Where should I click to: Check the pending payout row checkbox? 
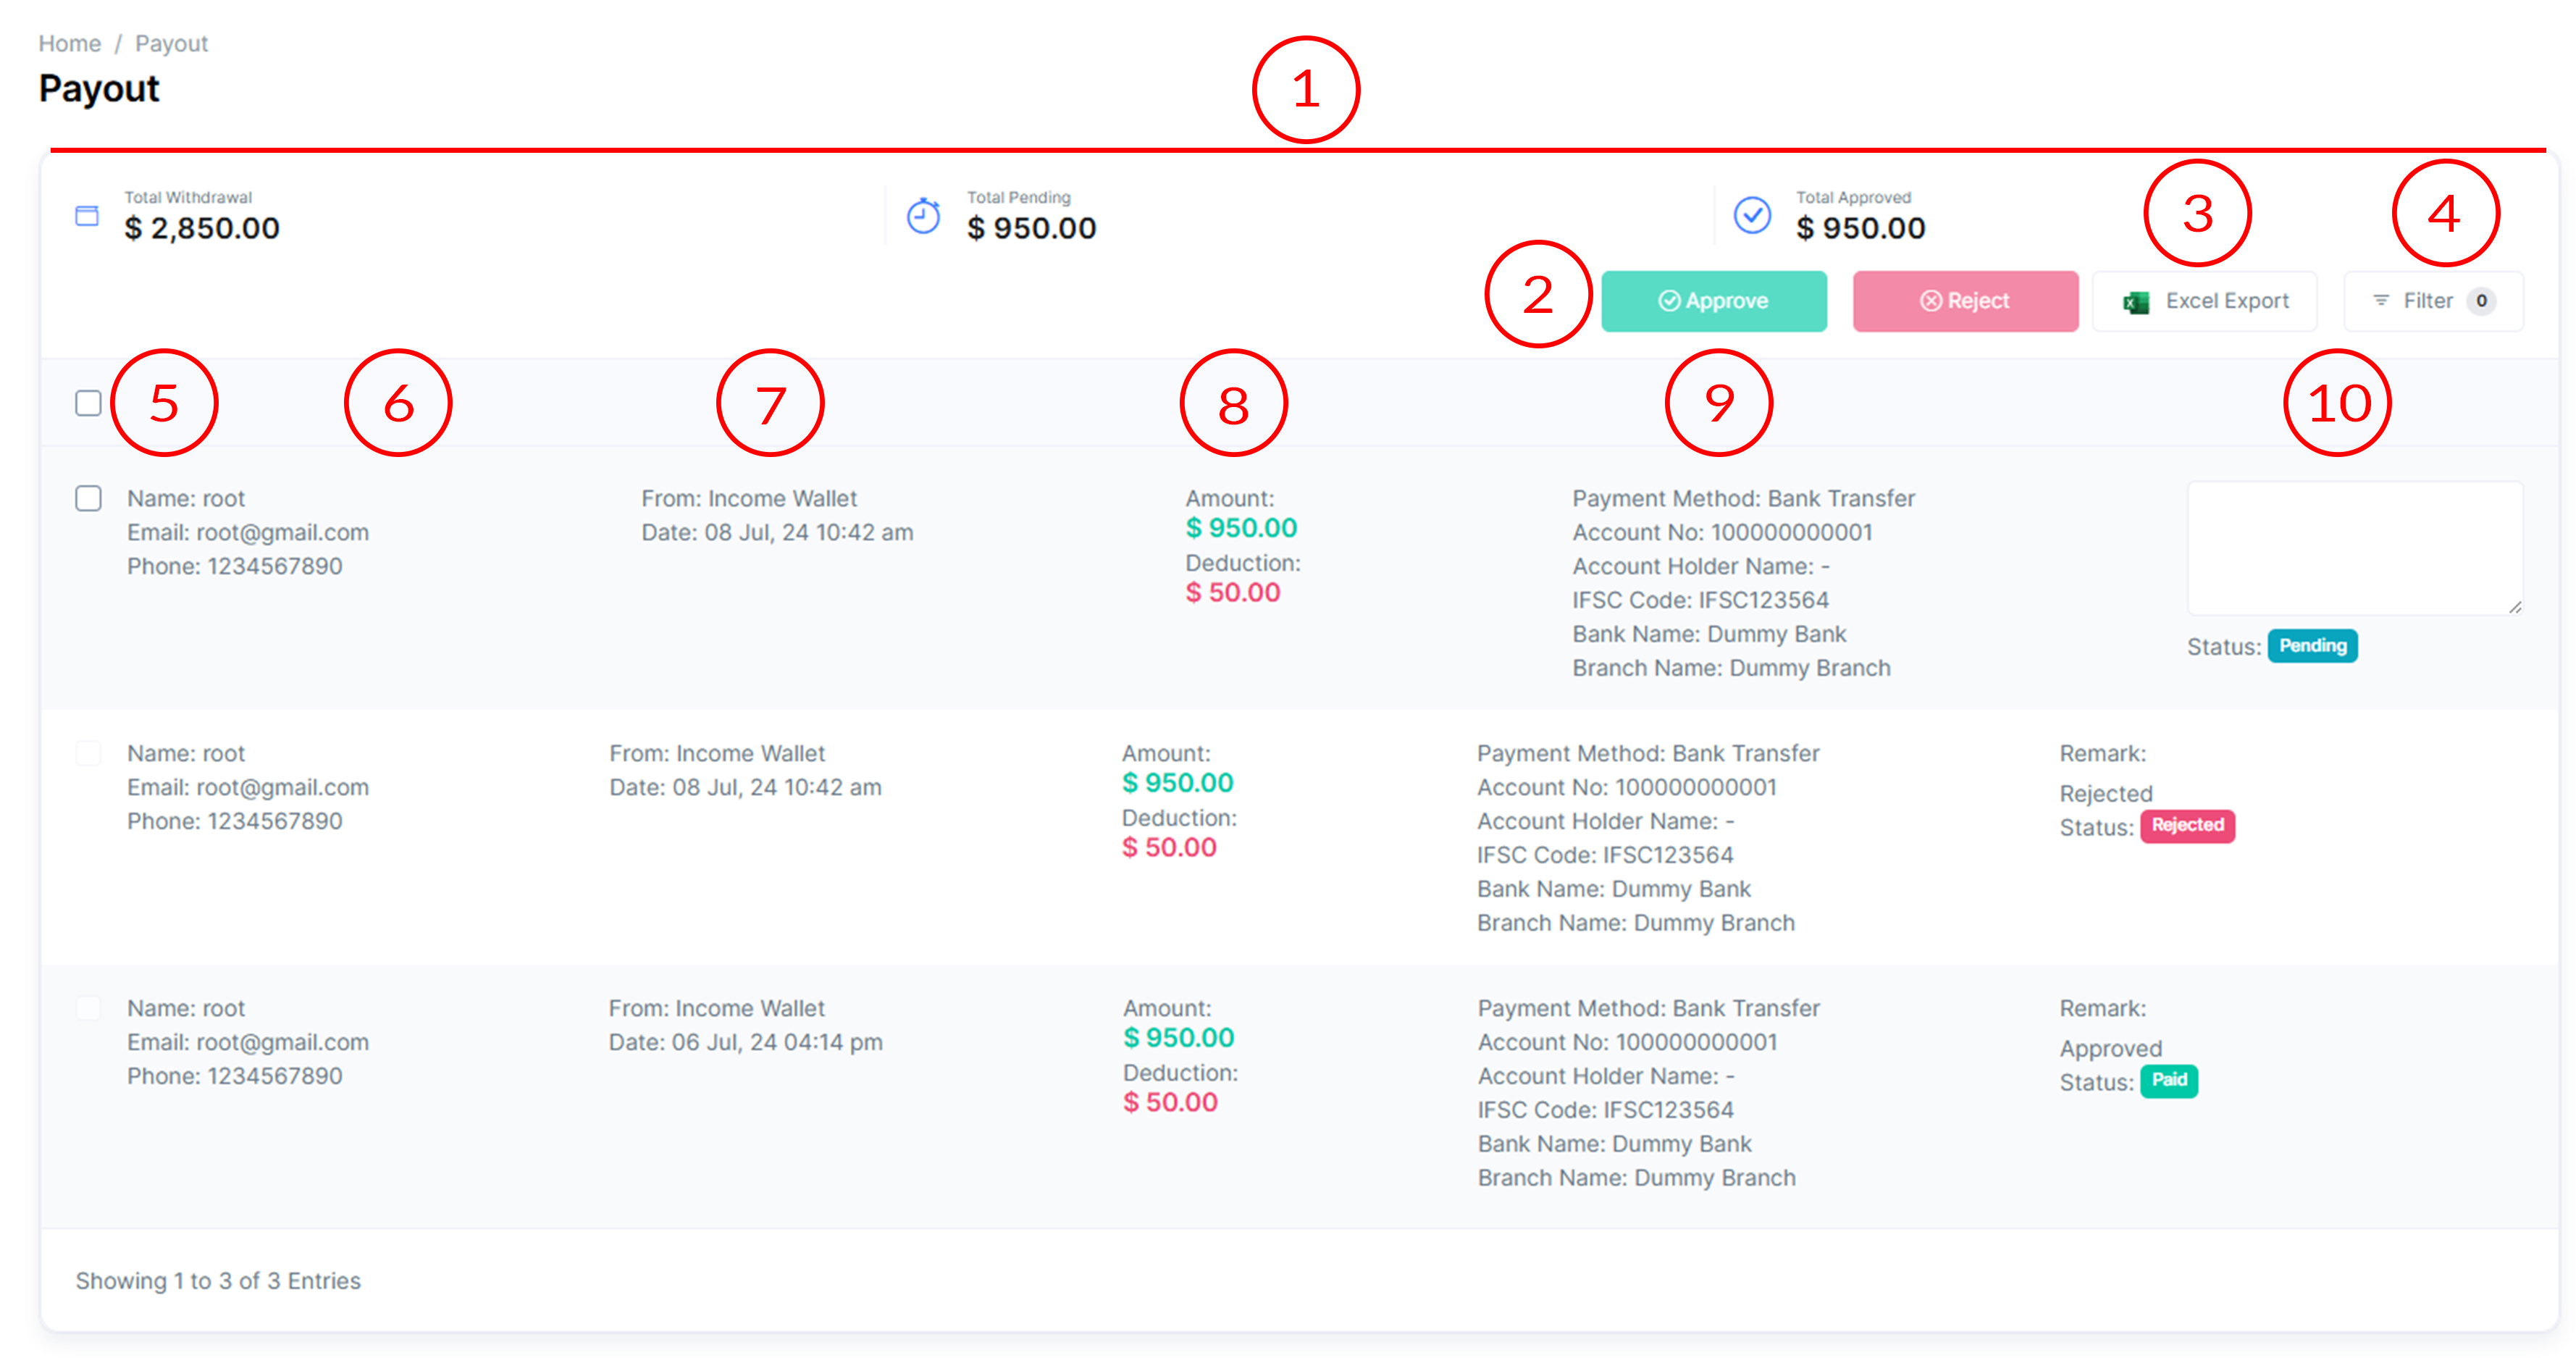click(88, 498)
